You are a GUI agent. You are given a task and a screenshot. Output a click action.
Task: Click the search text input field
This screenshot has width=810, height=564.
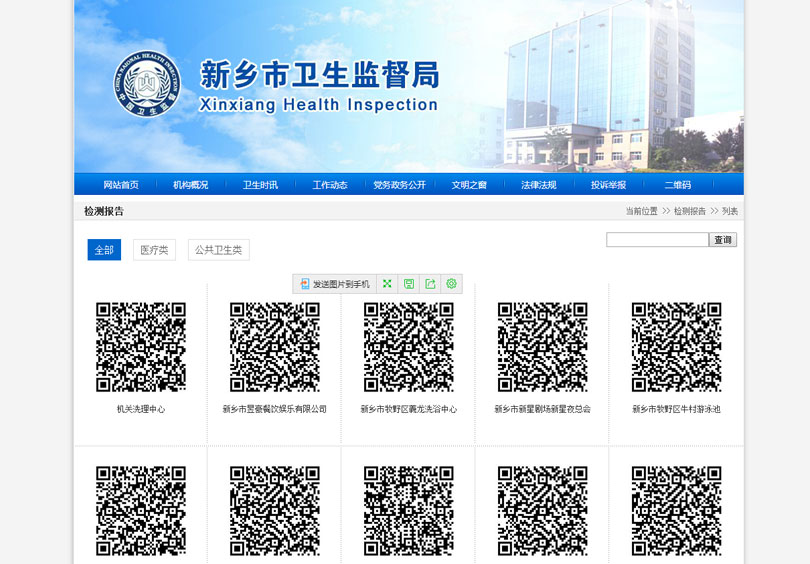656,240
